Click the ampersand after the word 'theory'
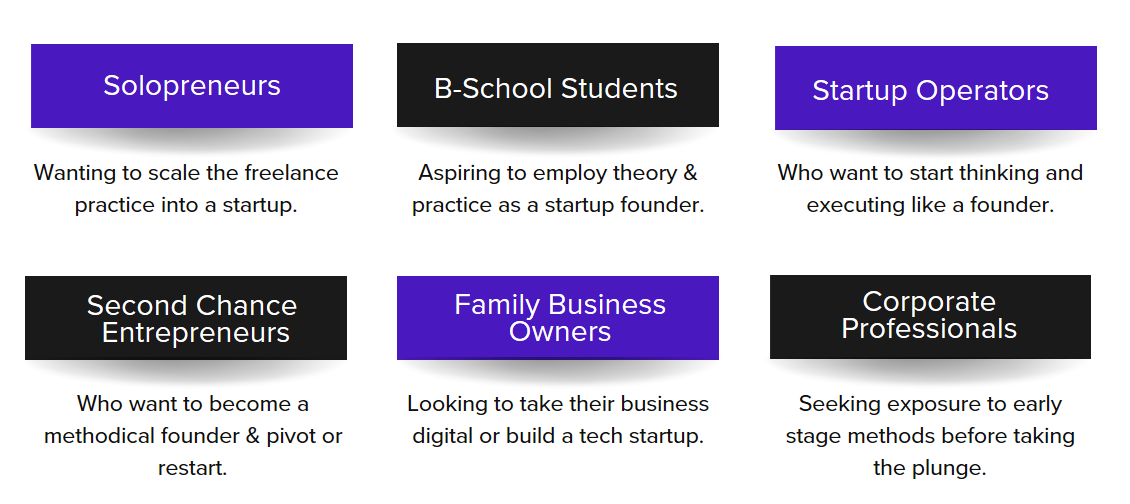This screenshot has width=1130, height=504. click(690, 173)
